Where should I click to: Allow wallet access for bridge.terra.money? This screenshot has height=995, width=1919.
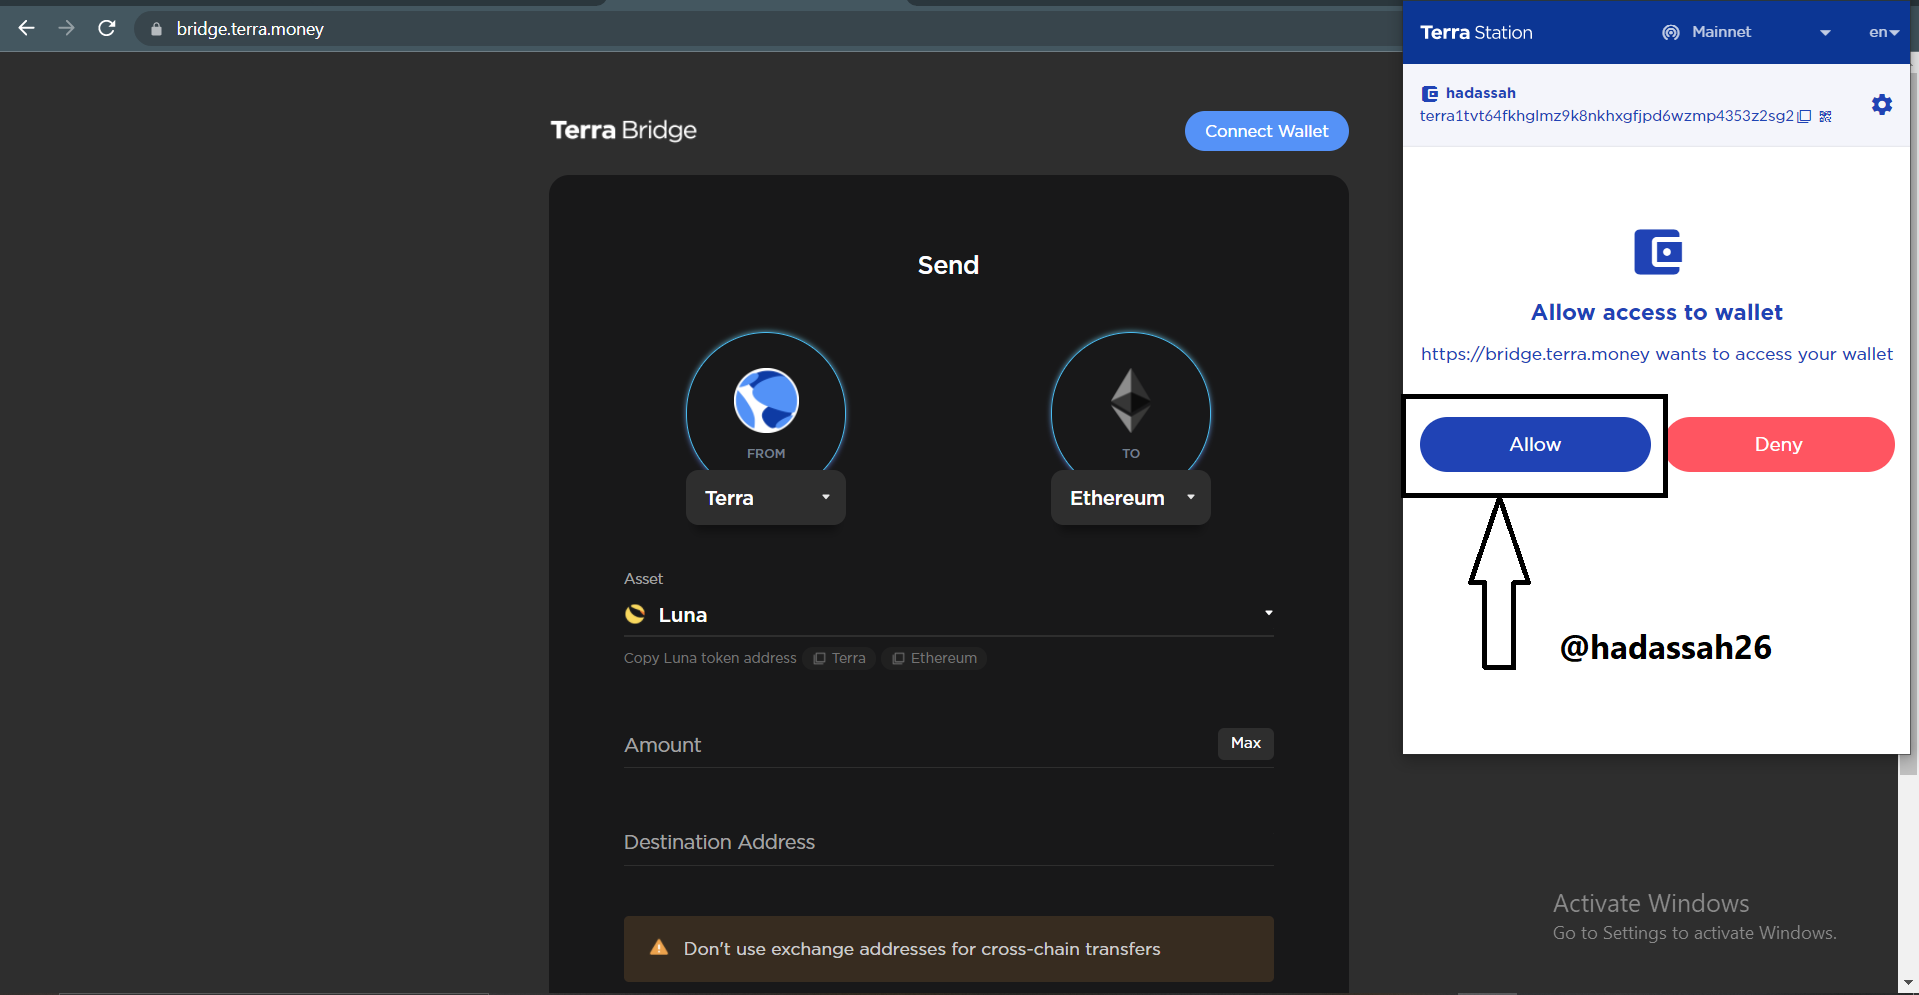[1535, 444]
